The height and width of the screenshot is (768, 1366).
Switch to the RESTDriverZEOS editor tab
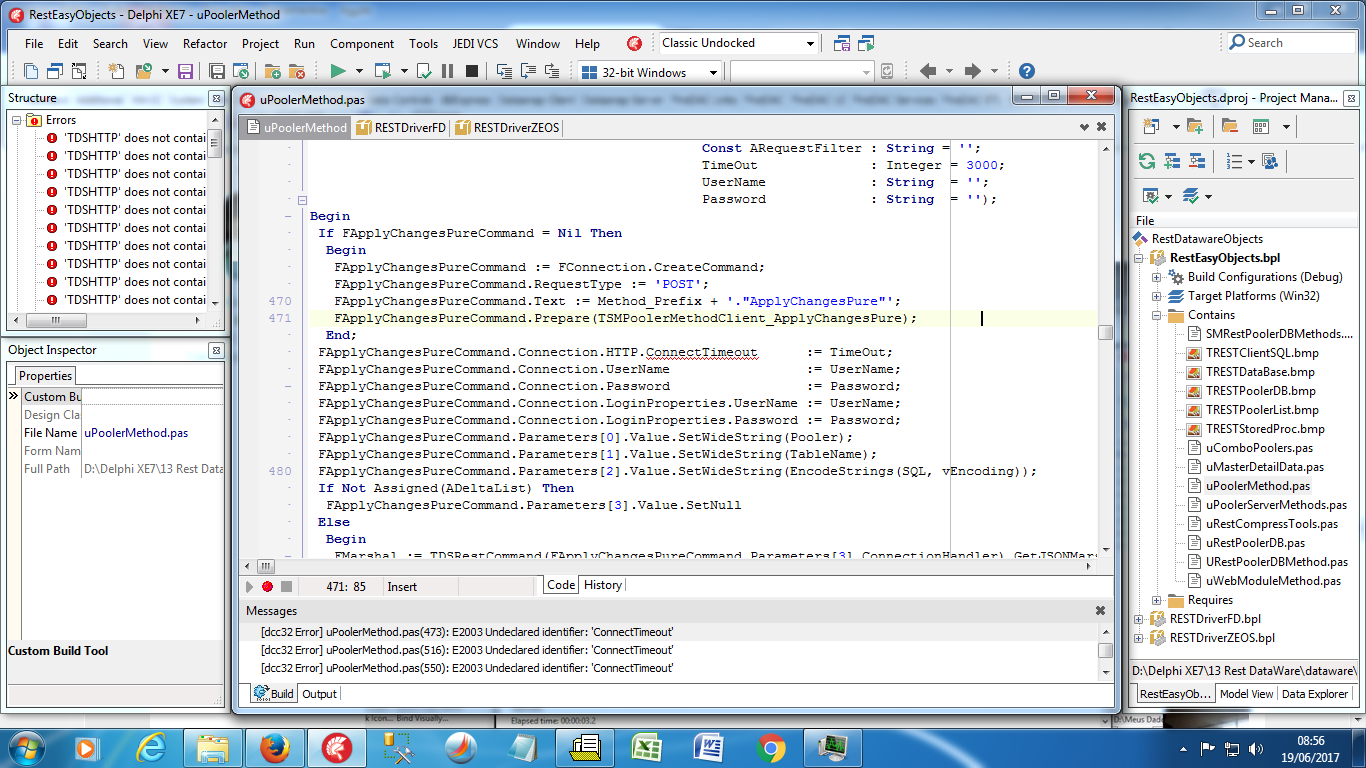[508, 127]
